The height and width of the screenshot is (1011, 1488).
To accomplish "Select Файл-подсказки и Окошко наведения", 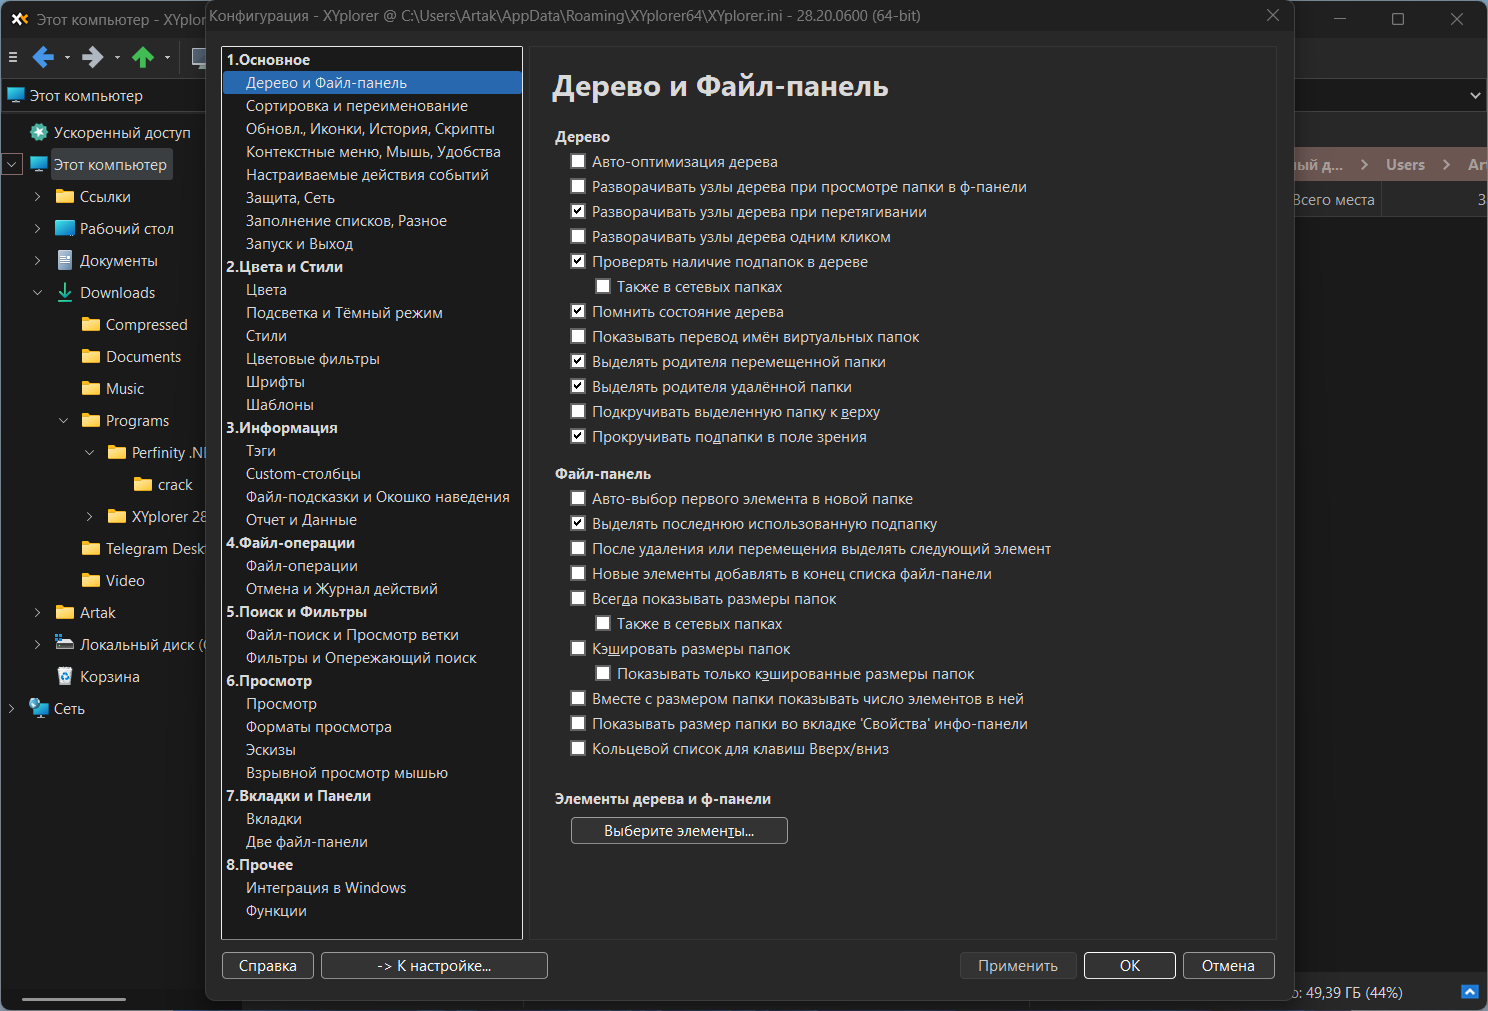I will coord(378,497).
